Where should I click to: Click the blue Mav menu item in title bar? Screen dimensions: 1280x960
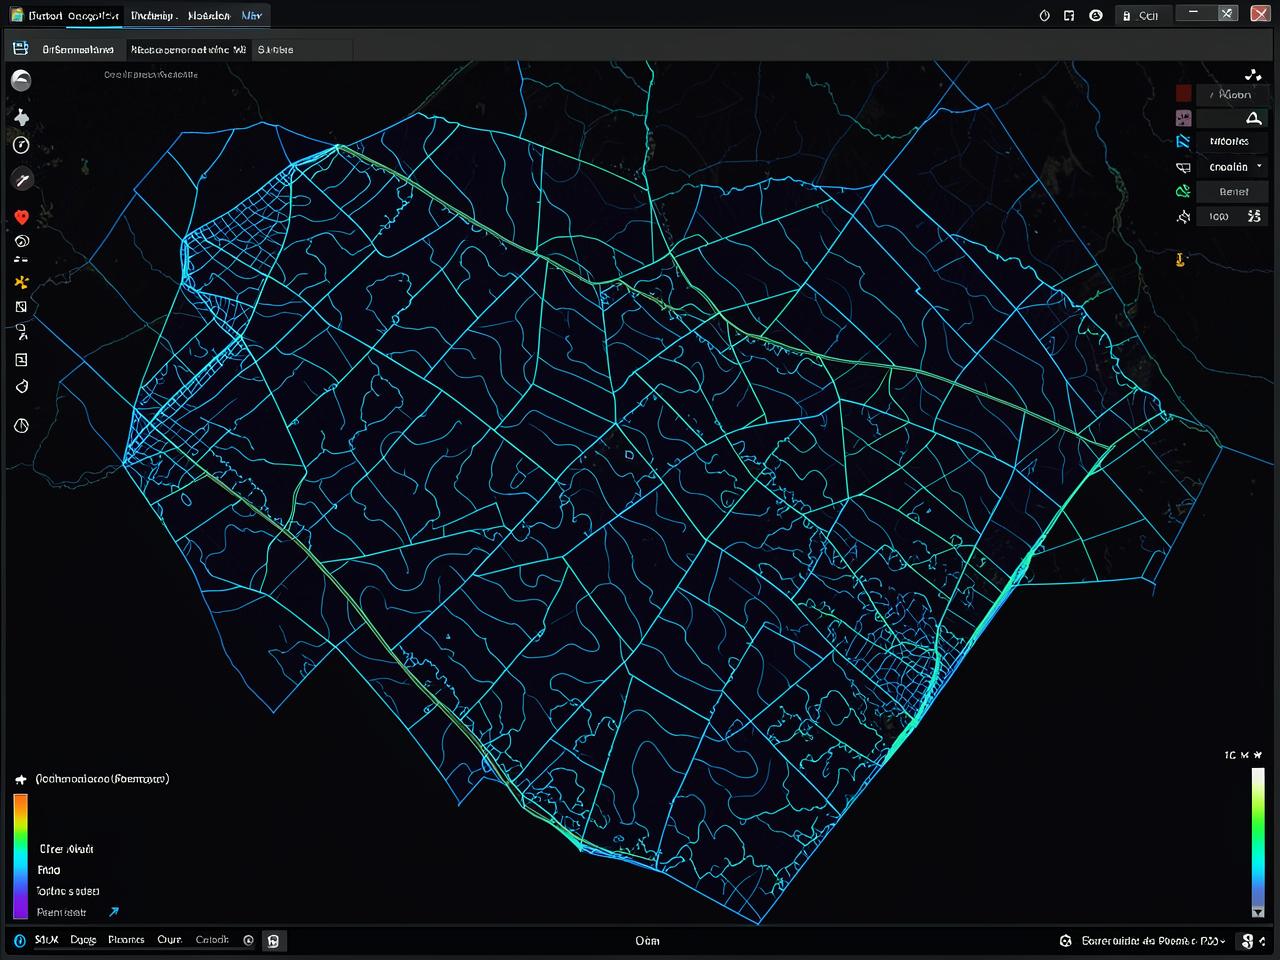tap(251, 15)
